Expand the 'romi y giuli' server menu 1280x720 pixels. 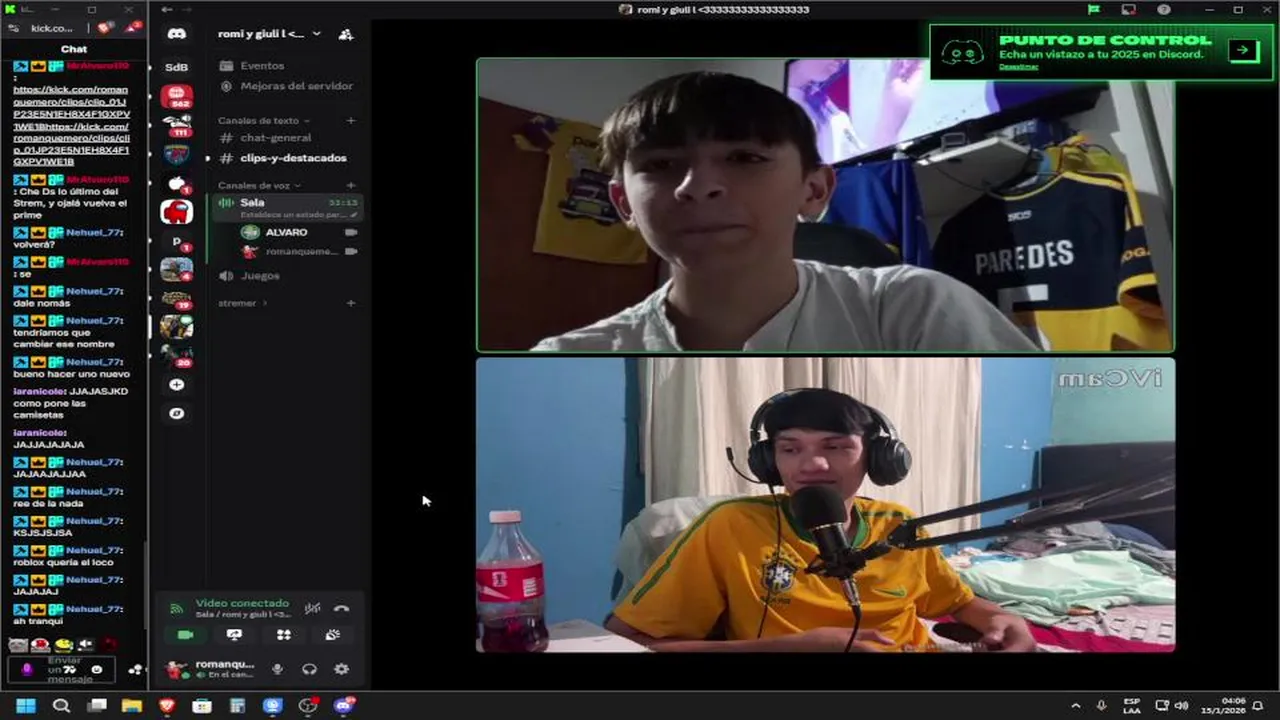270,34
